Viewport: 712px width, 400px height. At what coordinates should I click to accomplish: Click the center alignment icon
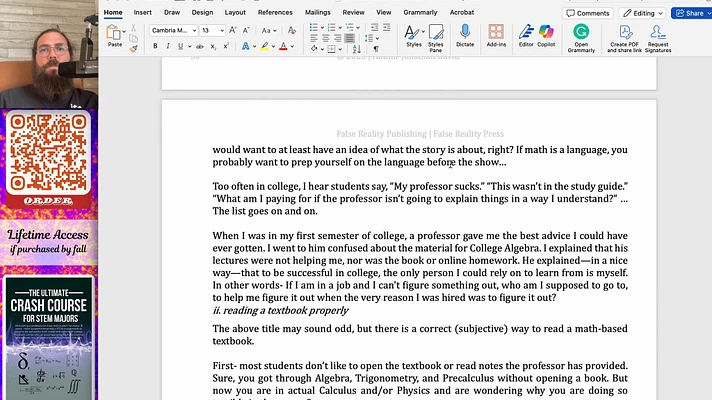point(326,39)
